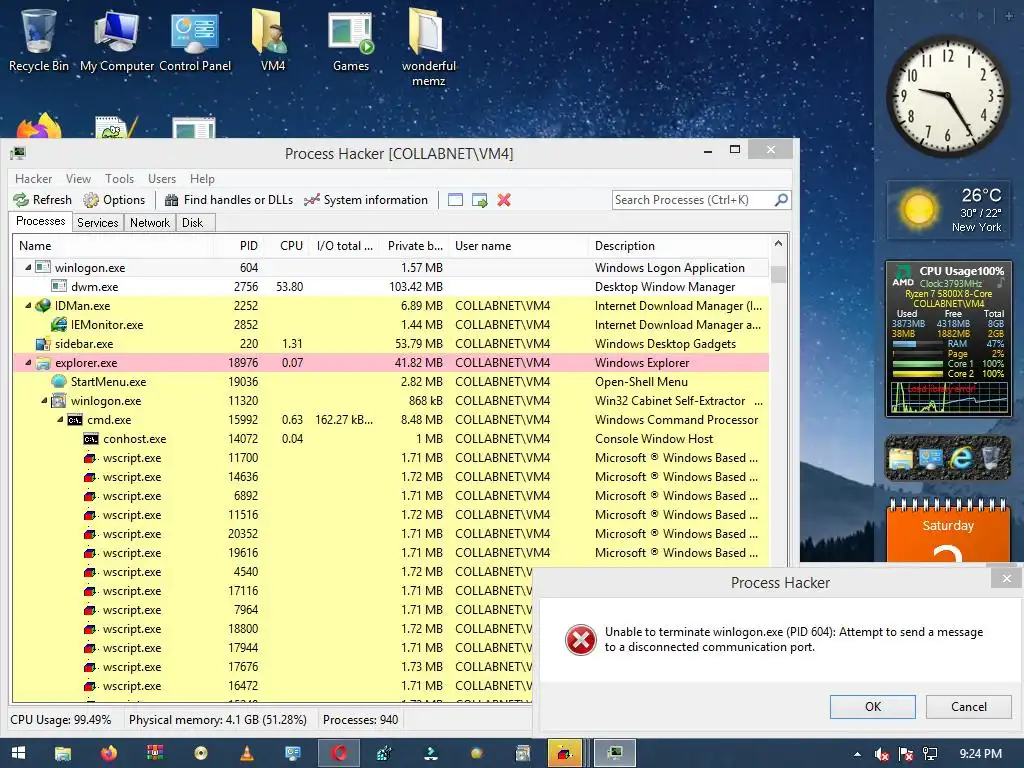Click Internet Explorer icon in launcher gadget
This screenshot has width=1024, height=768.
pos(961,458)
